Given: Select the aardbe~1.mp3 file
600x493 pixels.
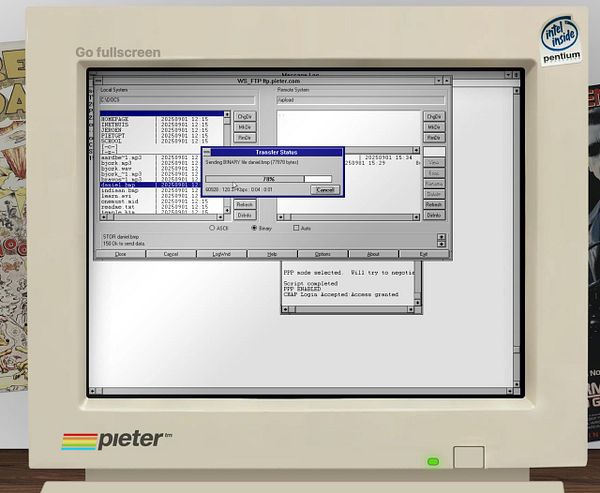Looking at the screenshot, I should [151, 158].
